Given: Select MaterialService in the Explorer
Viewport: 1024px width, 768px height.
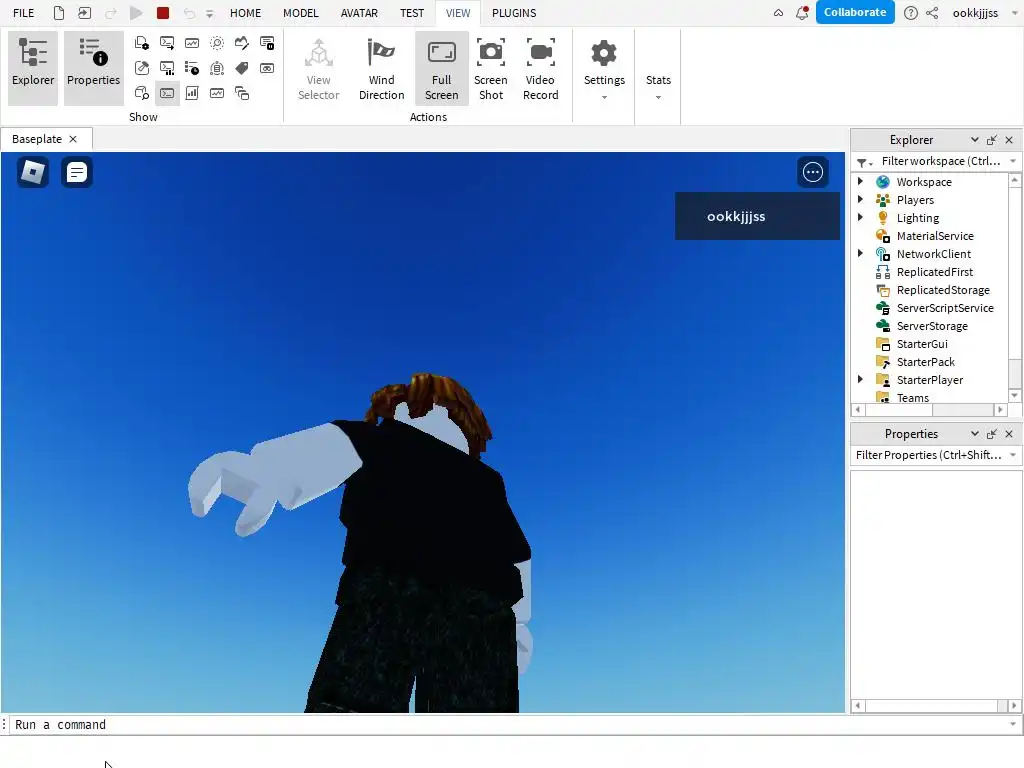Looking at the screenshot, I should click(935, 236).
